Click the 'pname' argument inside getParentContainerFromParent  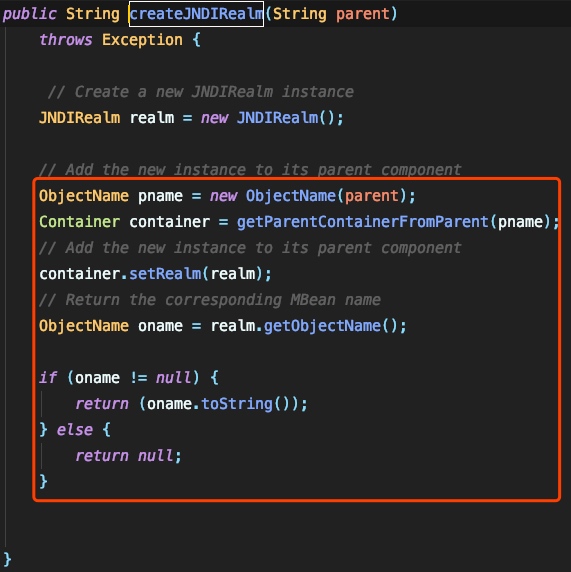[520, 222]
